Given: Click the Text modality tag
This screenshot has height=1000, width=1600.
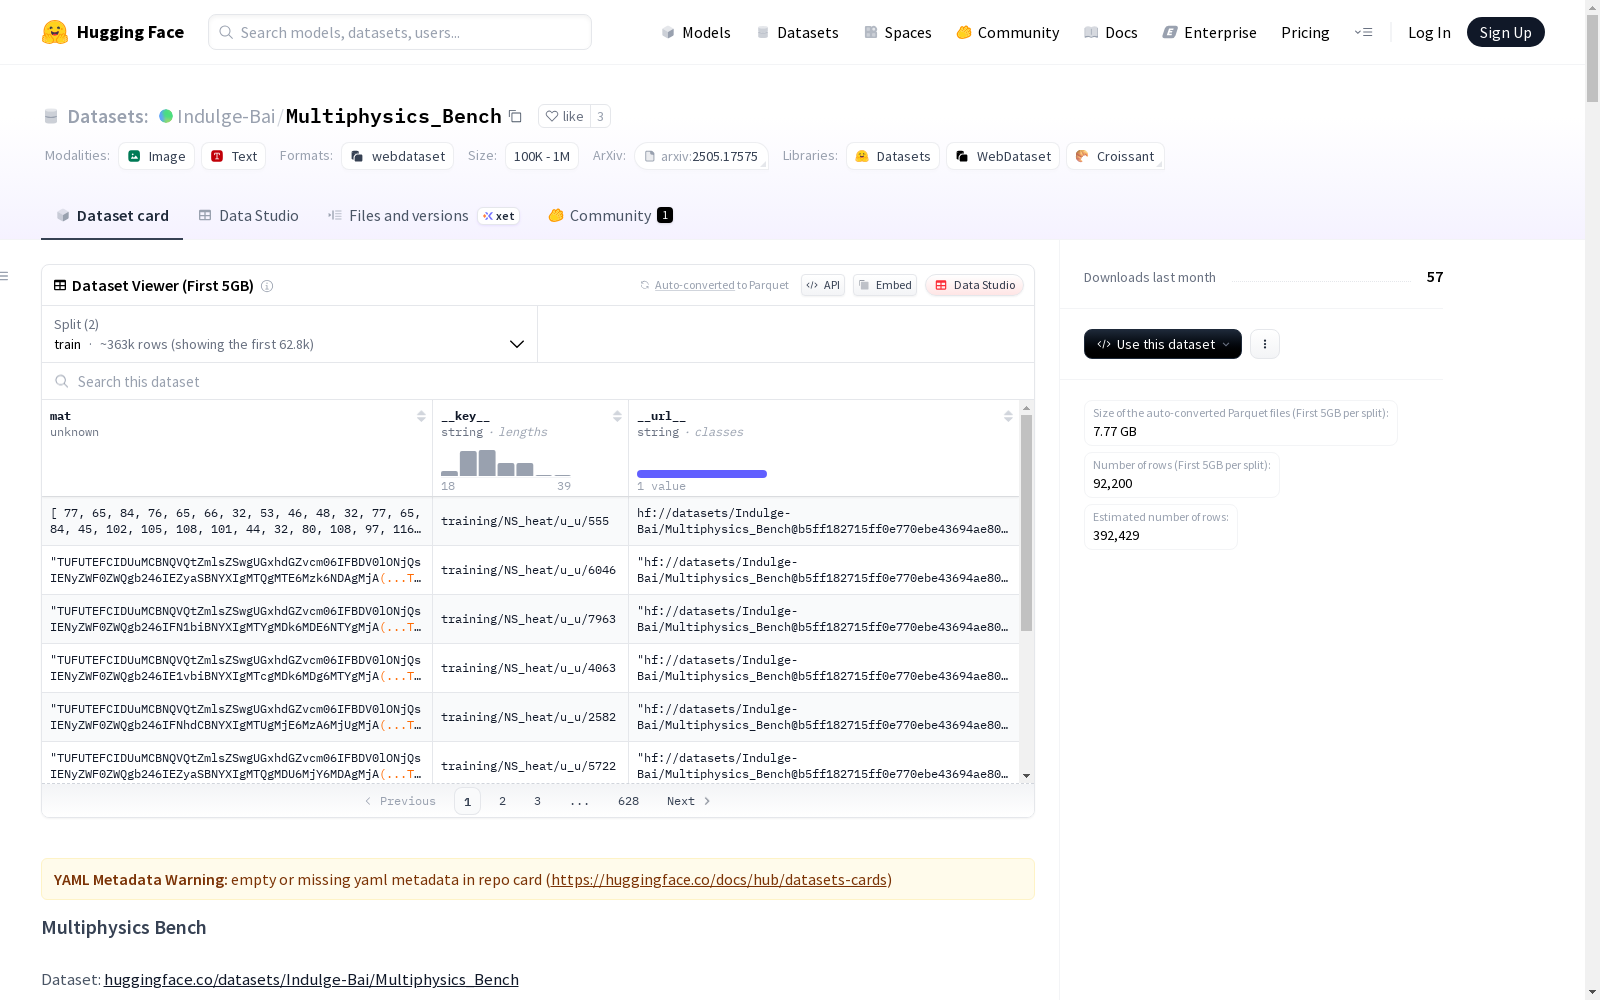Looking at the screenshot, I should (234, 156).
